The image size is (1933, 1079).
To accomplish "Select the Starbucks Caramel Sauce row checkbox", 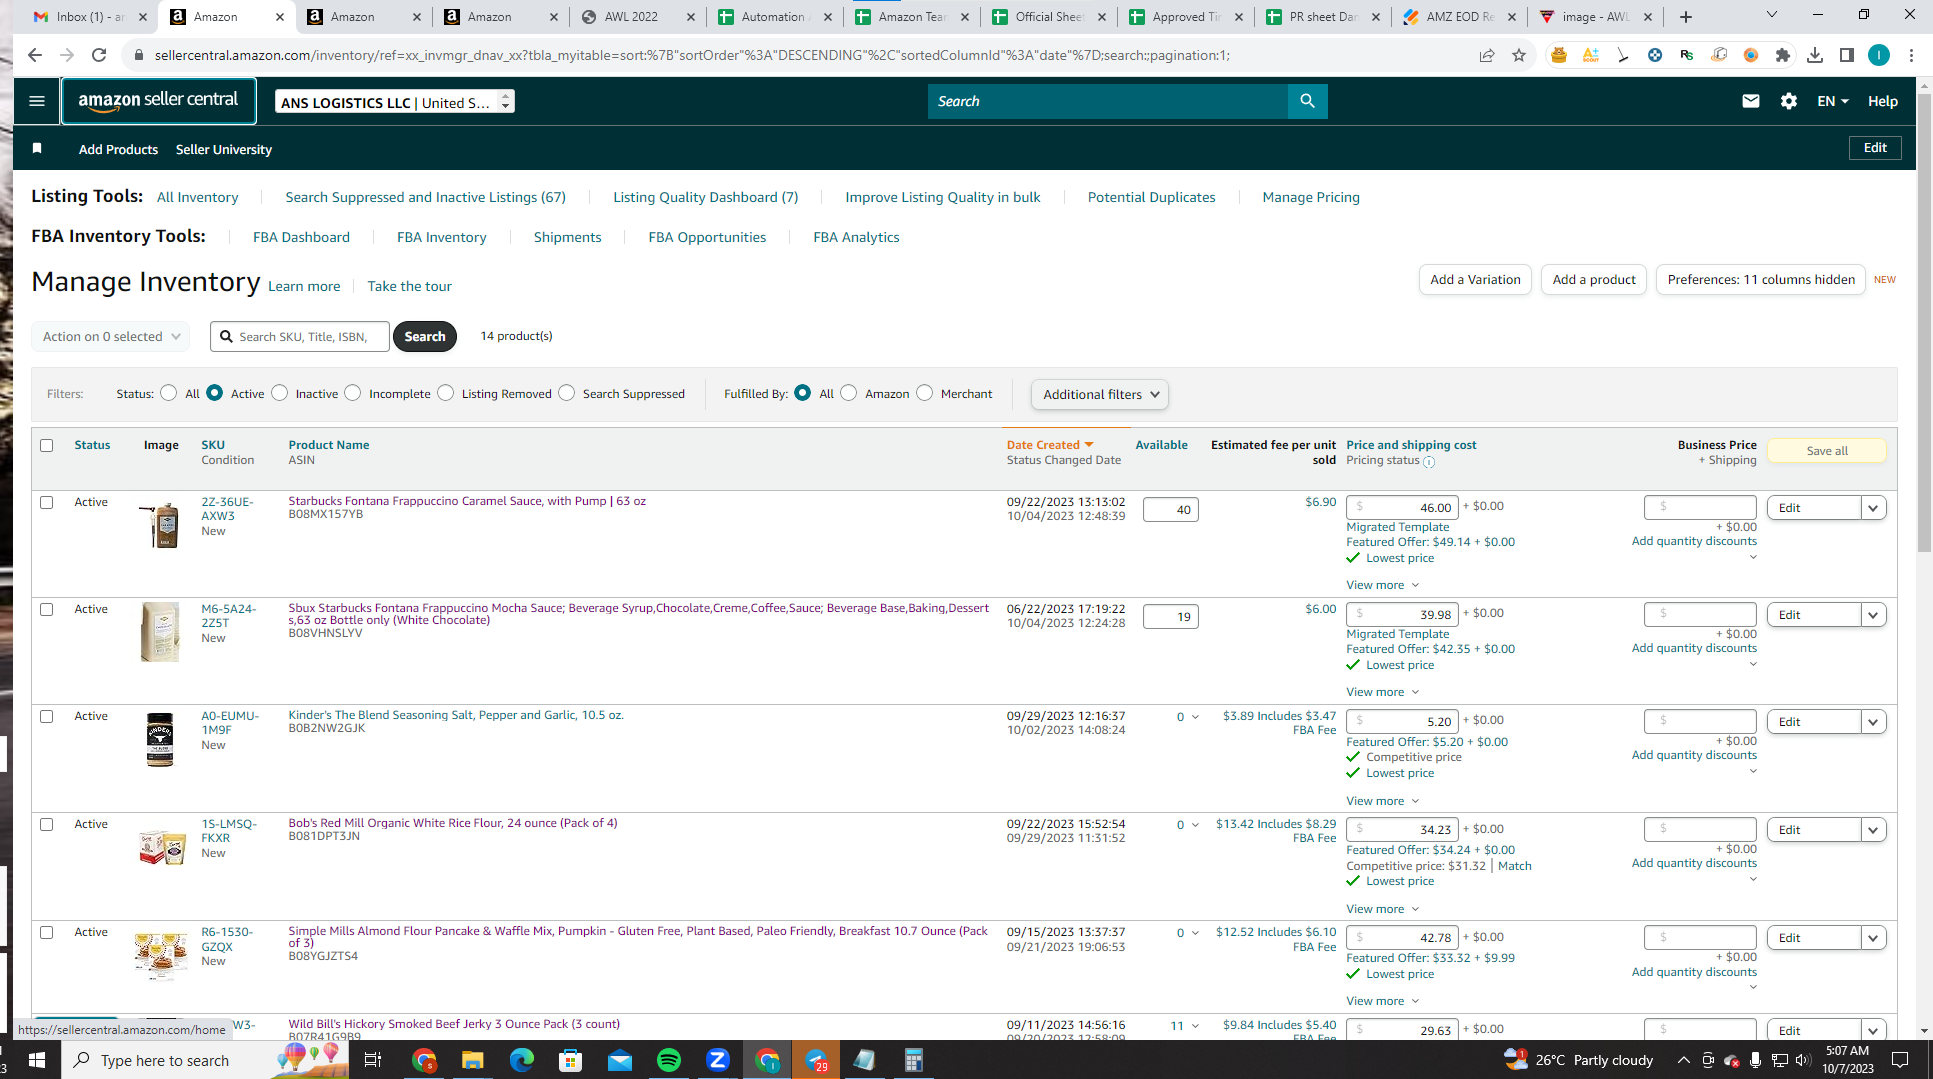I will [x=47, y=502].
